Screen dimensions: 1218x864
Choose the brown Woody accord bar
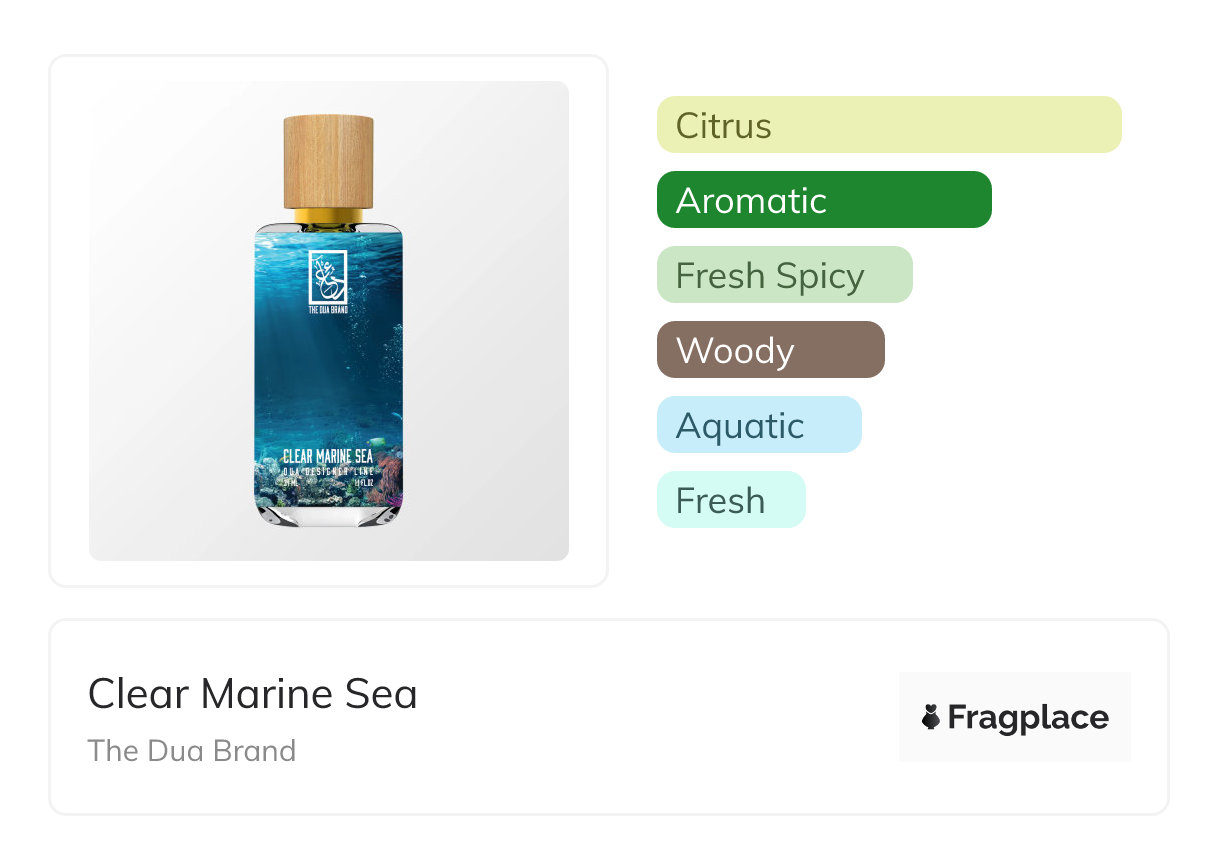point(770,350)
